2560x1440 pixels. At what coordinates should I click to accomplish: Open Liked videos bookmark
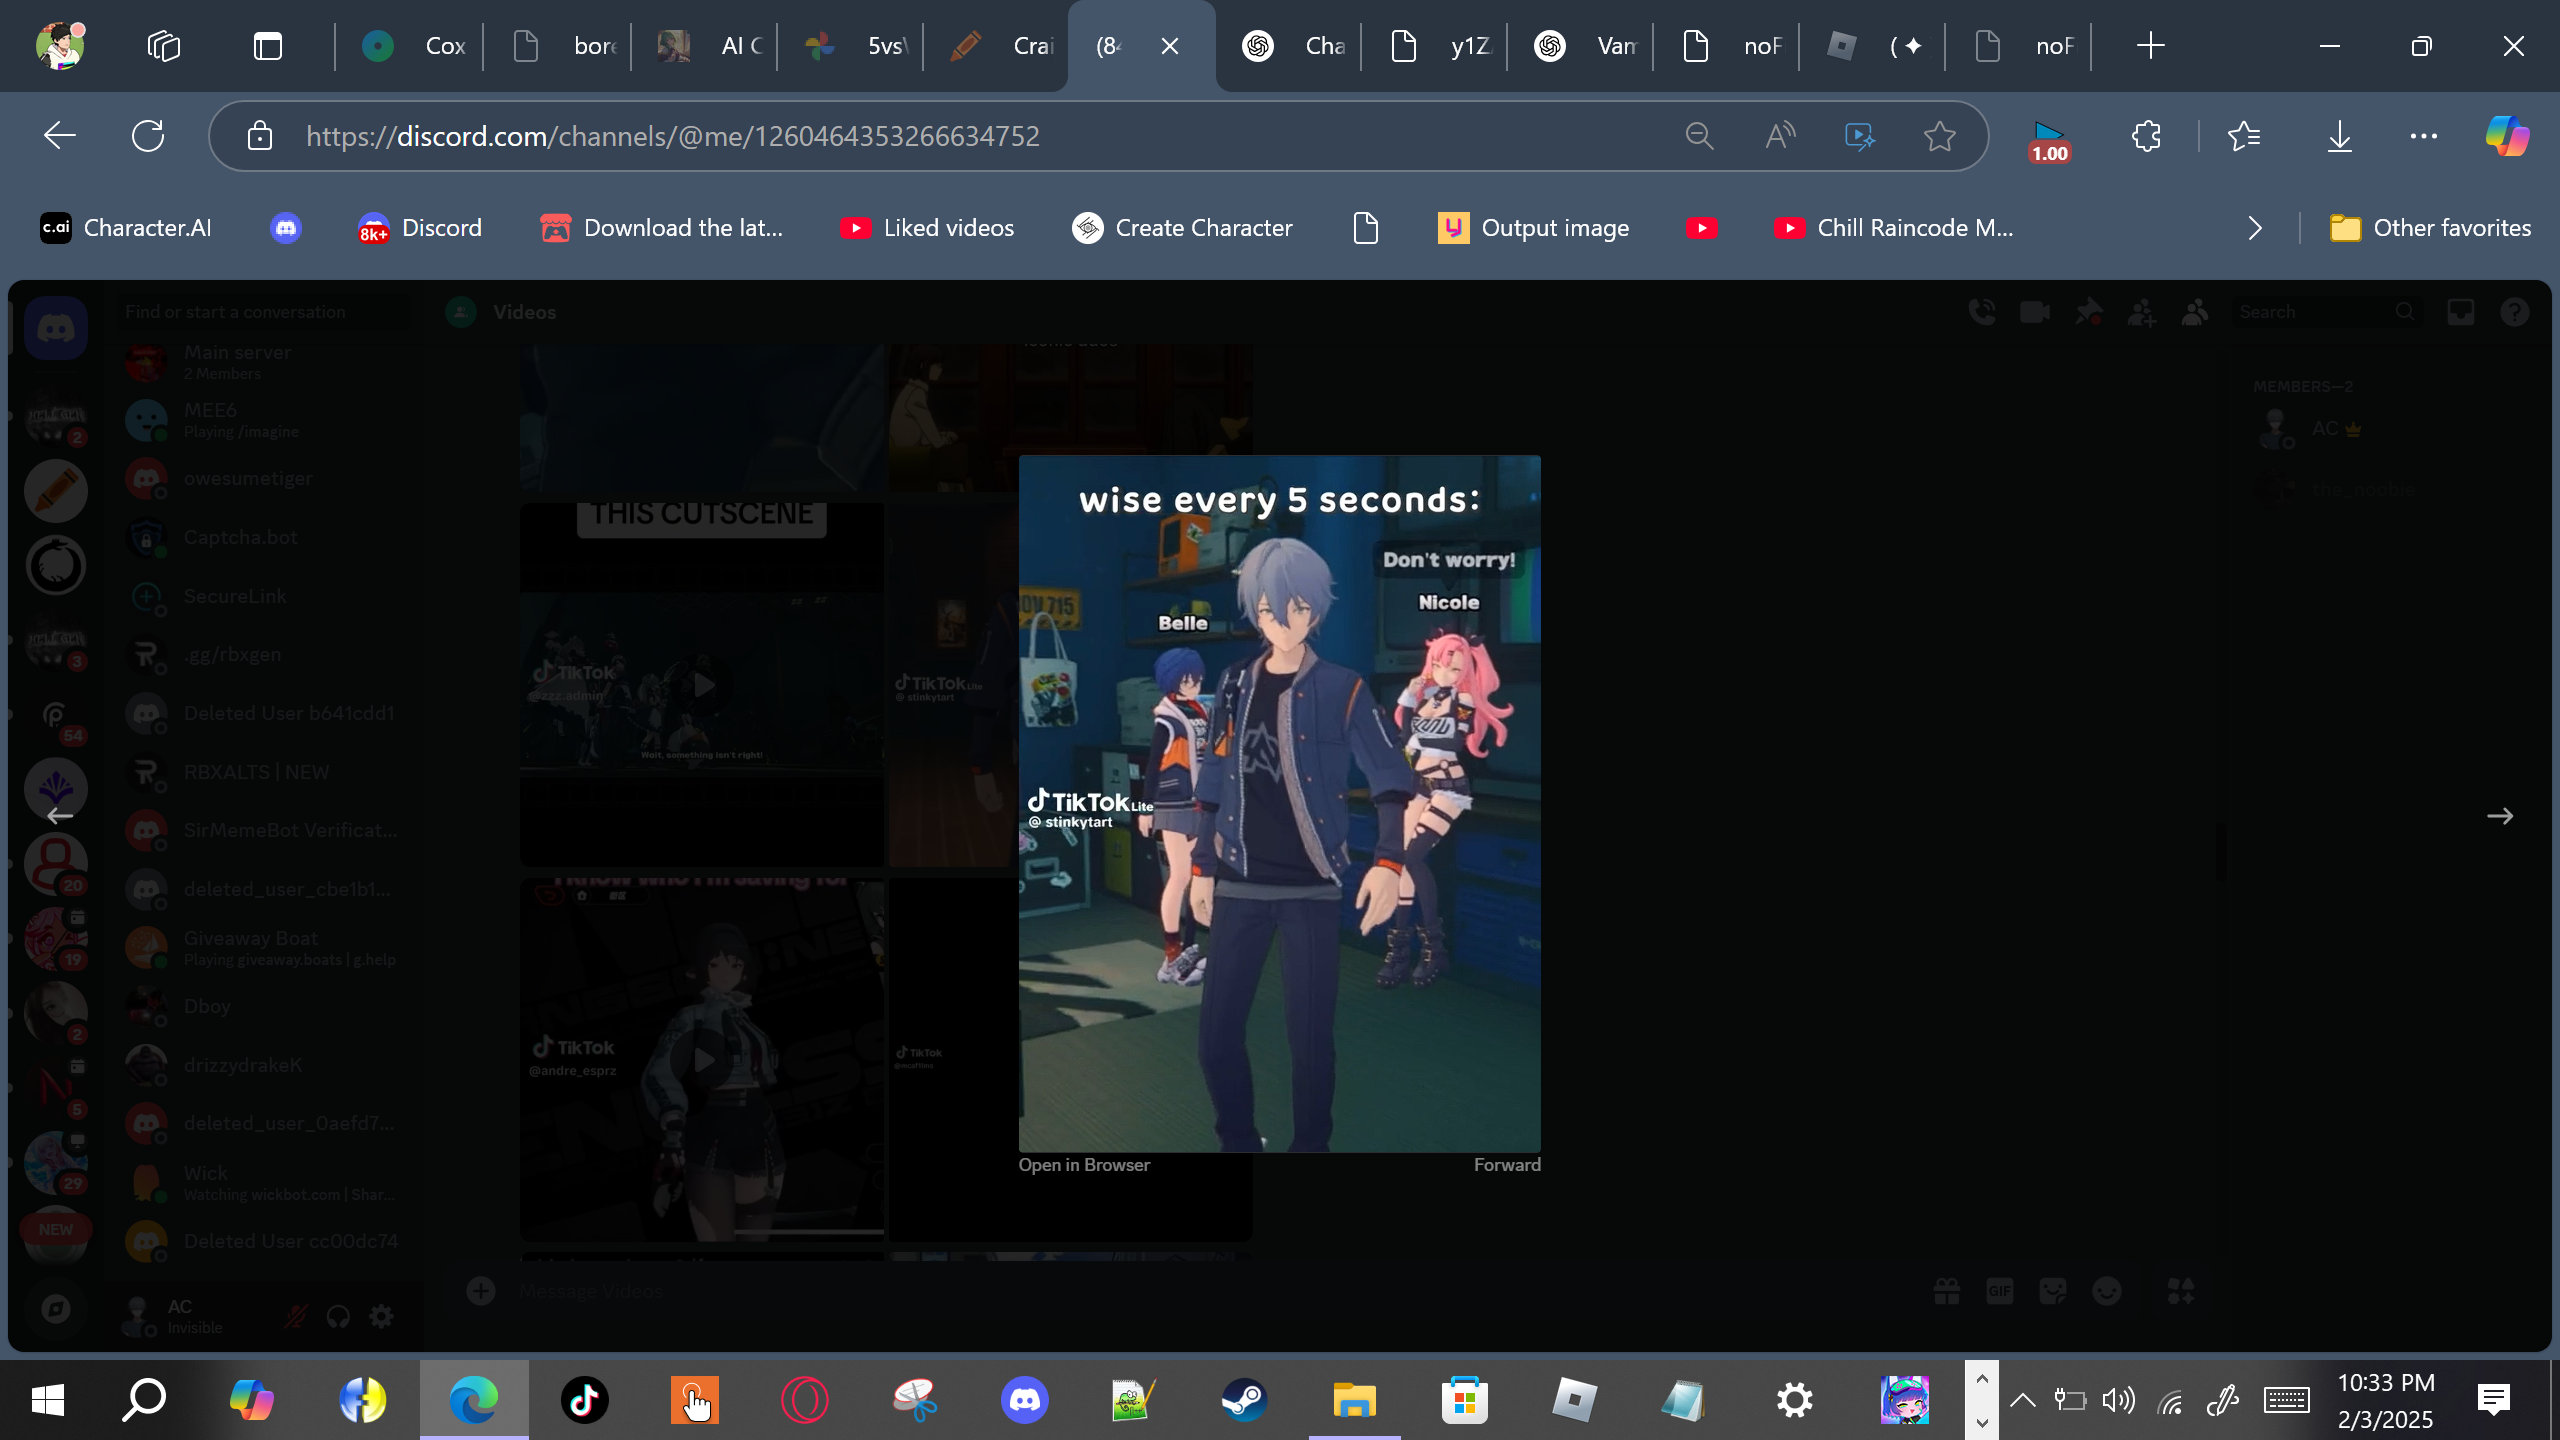click(x=928, y=228)
